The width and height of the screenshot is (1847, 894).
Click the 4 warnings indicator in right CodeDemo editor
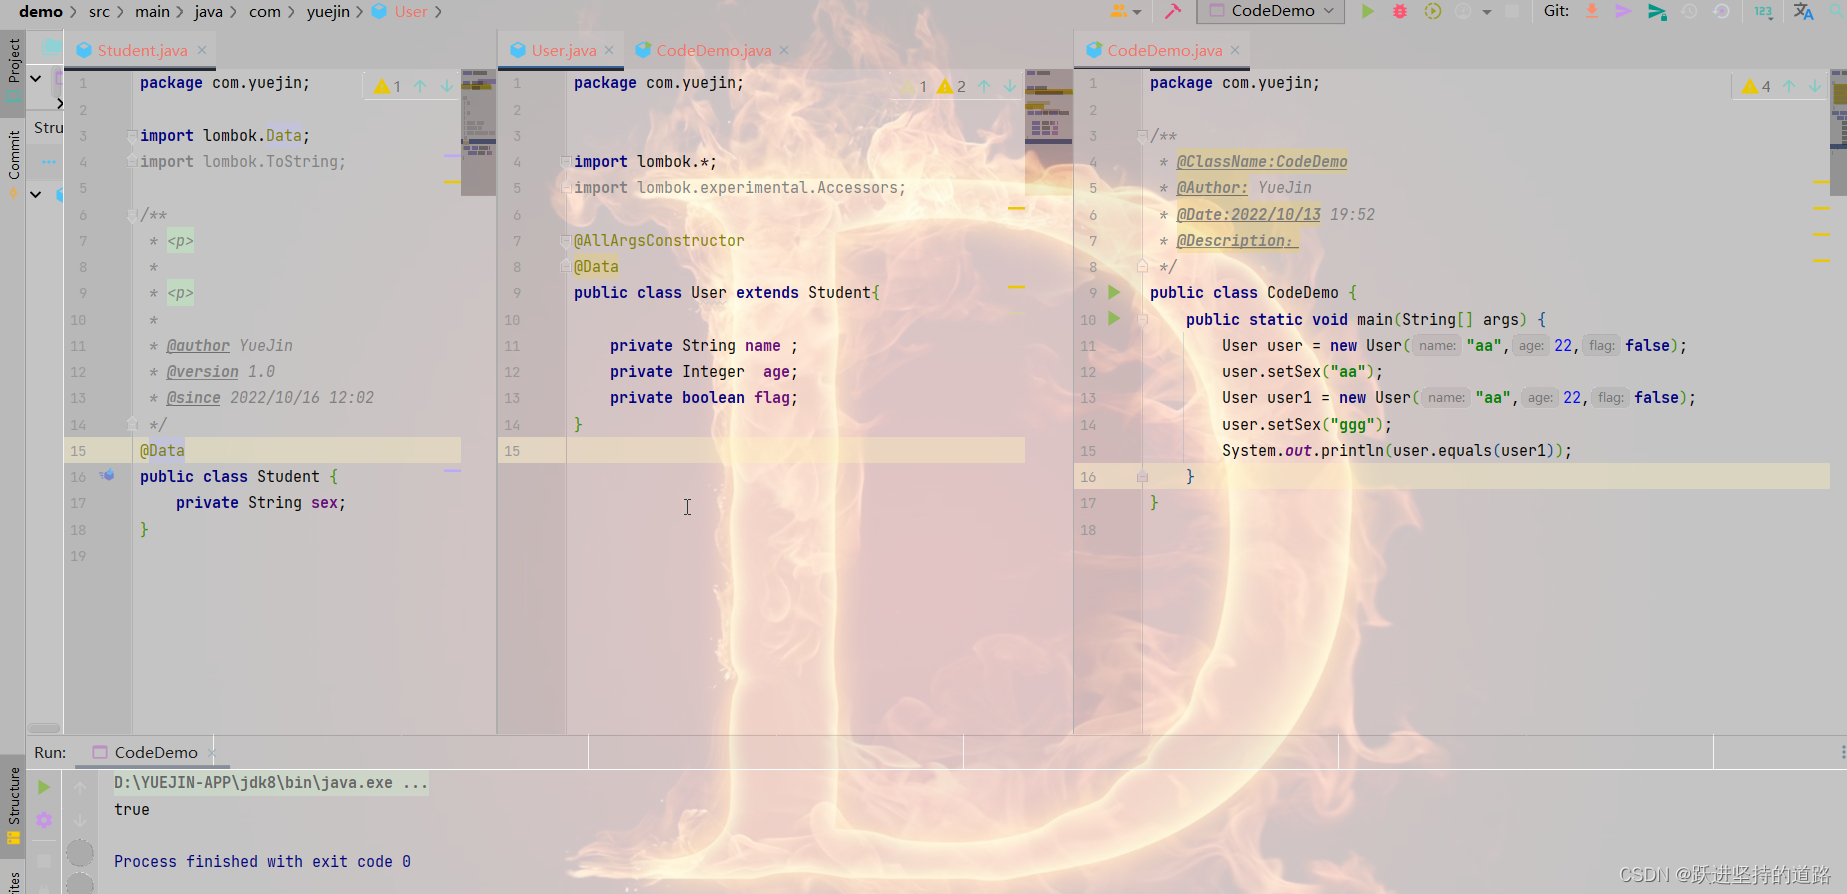coord(1756,86)
